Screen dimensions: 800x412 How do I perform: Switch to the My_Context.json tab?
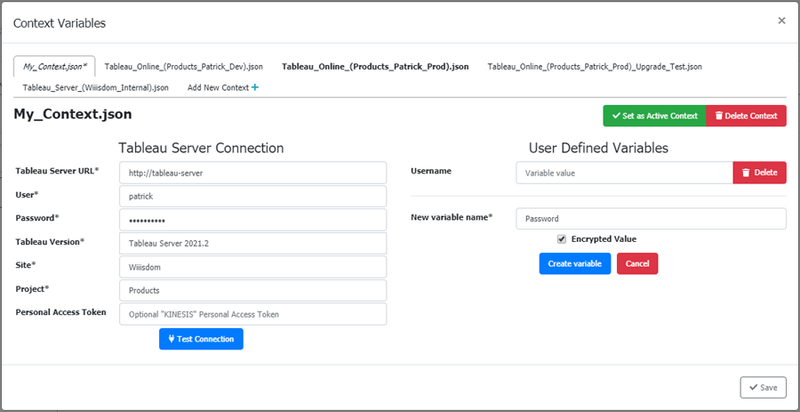pos(55,66)
